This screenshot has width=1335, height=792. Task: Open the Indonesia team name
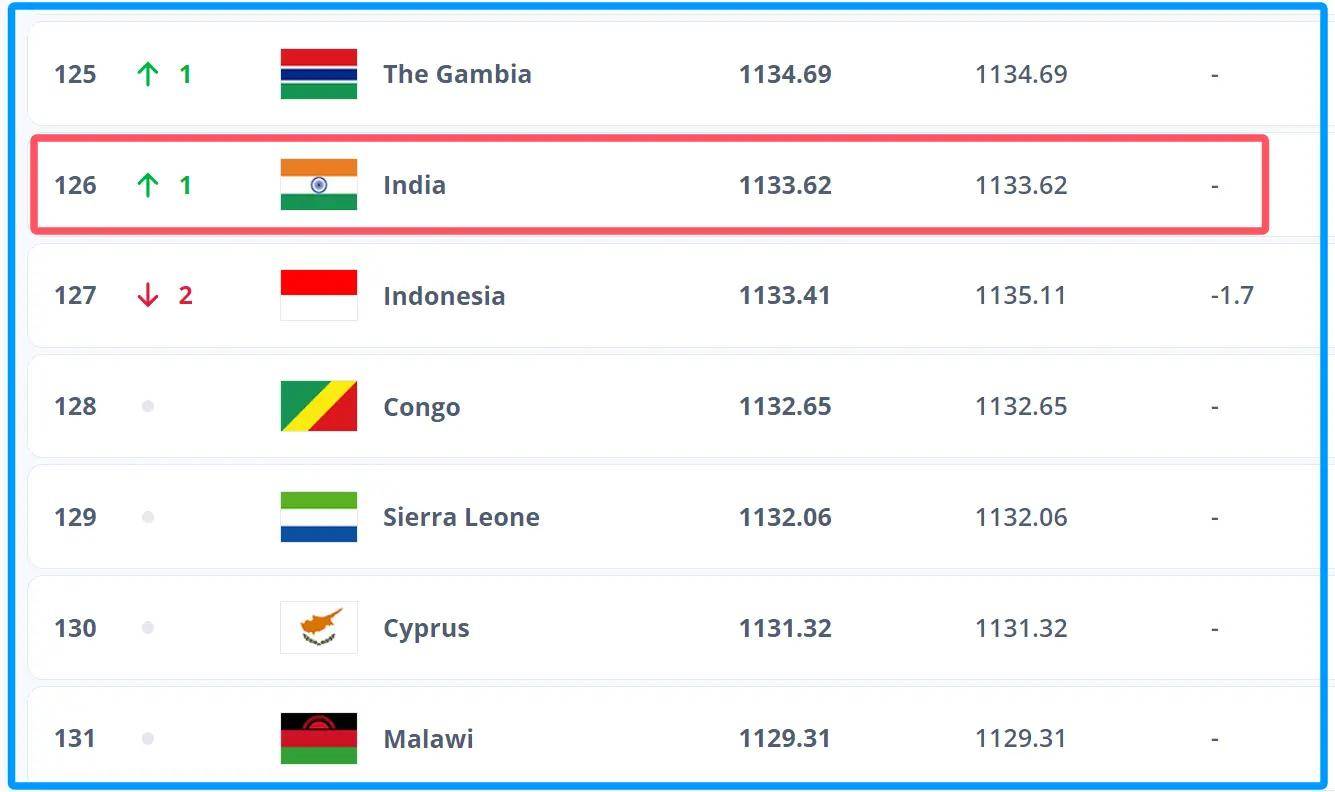coord(444,296)
